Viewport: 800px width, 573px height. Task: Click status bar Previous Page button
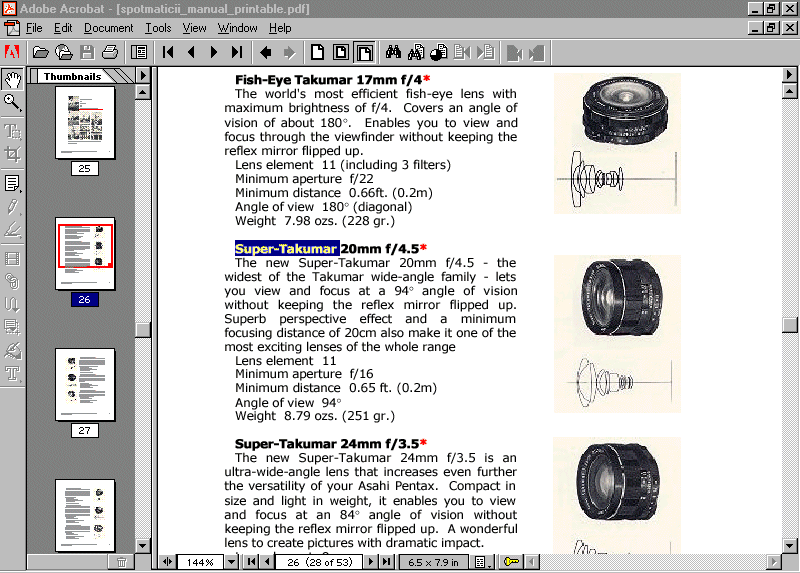267,562
